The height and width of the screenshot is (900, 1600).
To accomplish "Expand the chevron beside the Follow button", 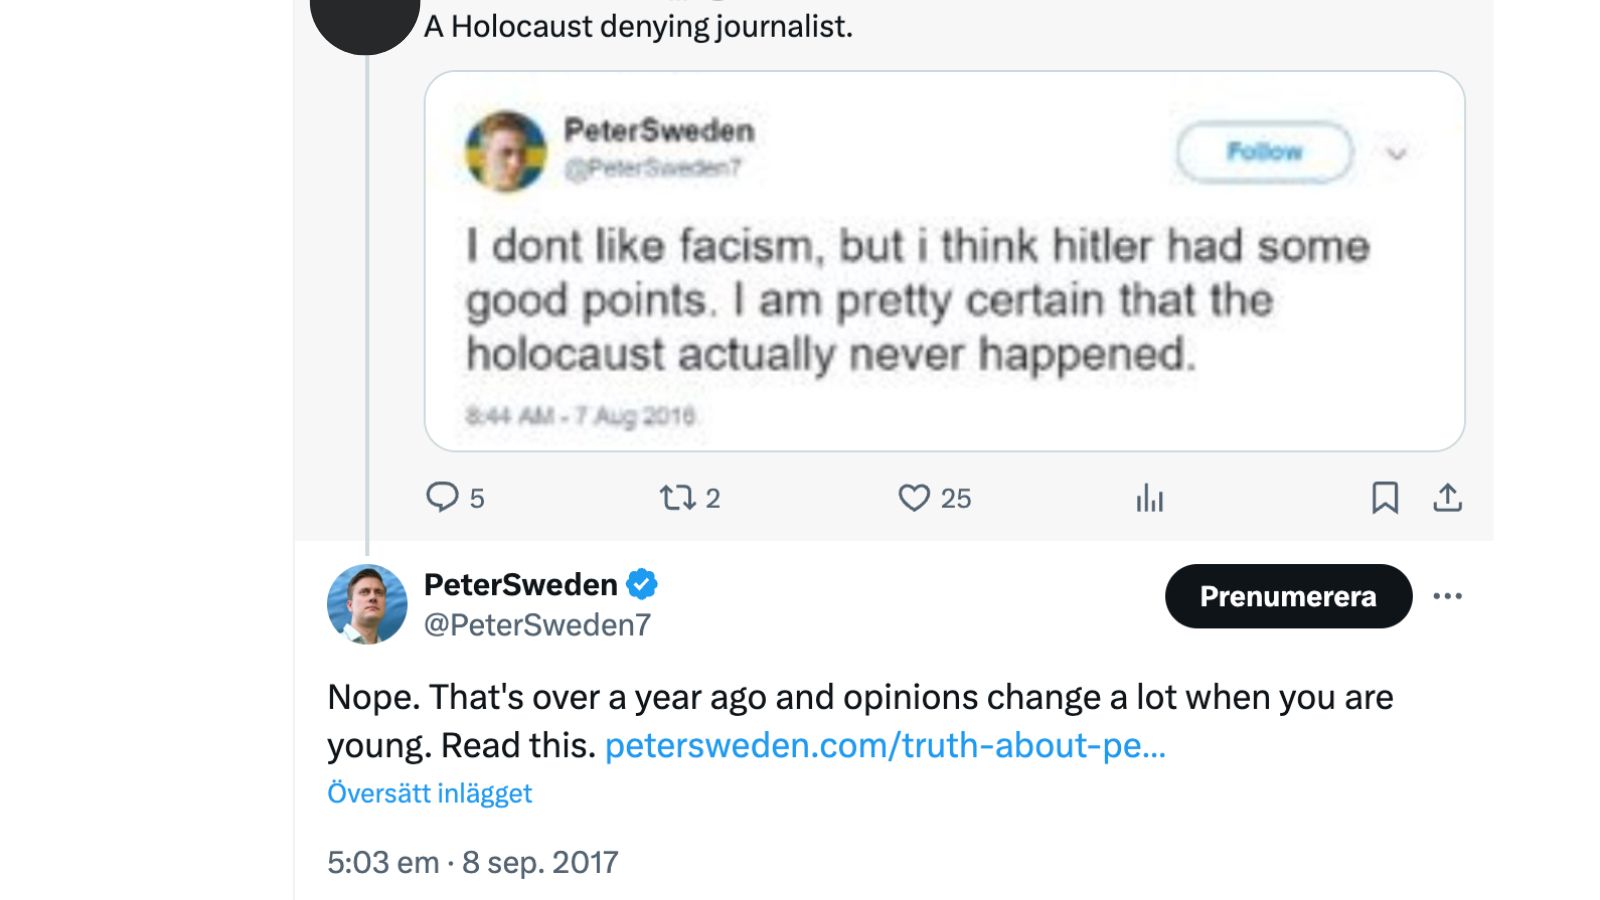I will coord(1398,153).
